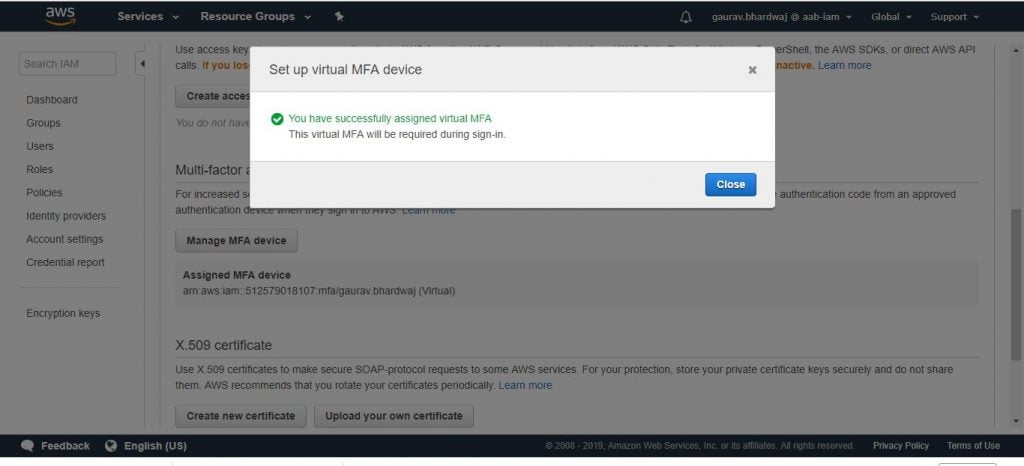
Task: Click the Manage MFA device button
Action: click(236, 241)
